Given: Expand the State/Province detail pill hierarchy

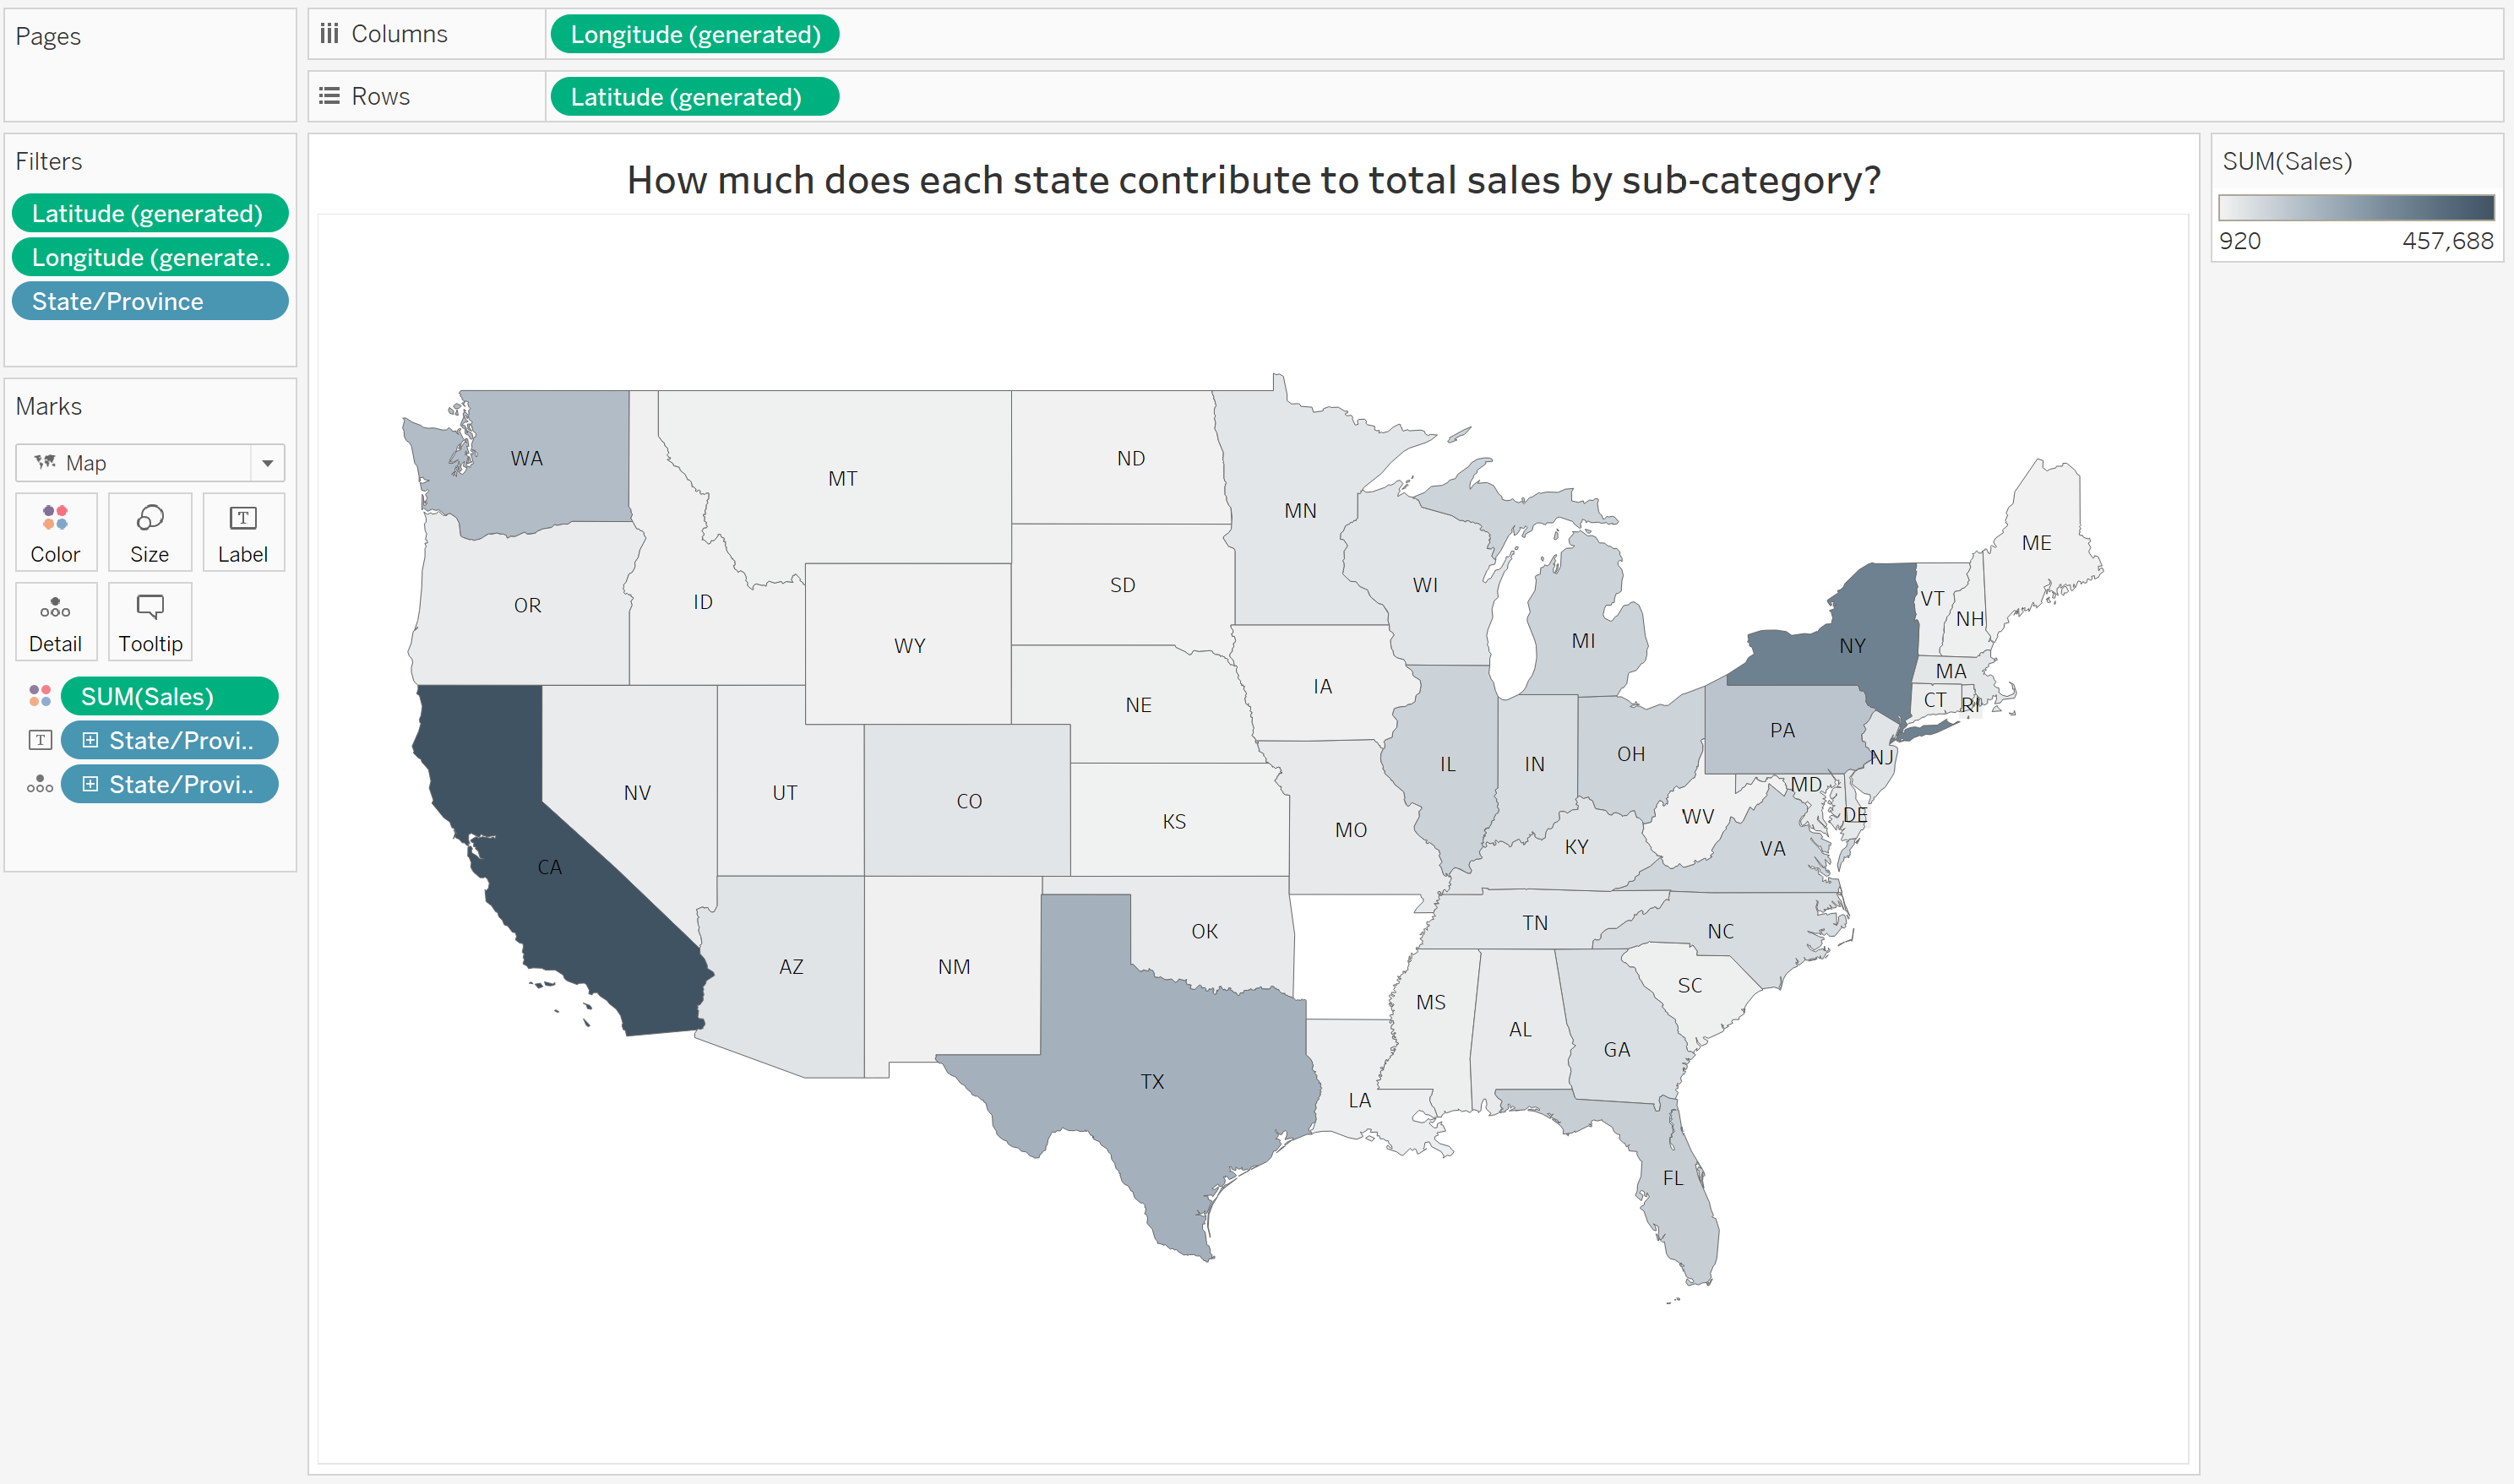Looking at the screenshot, I should (90, 784).
